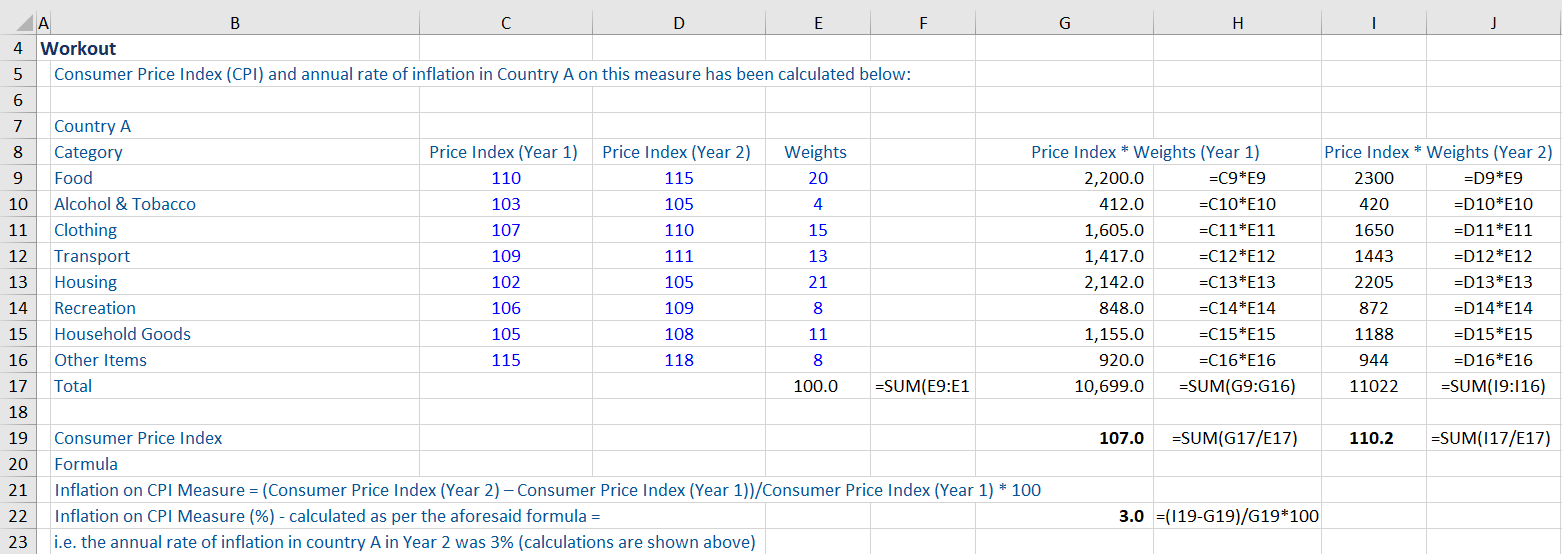Select column J header

tap(1493, 24)
